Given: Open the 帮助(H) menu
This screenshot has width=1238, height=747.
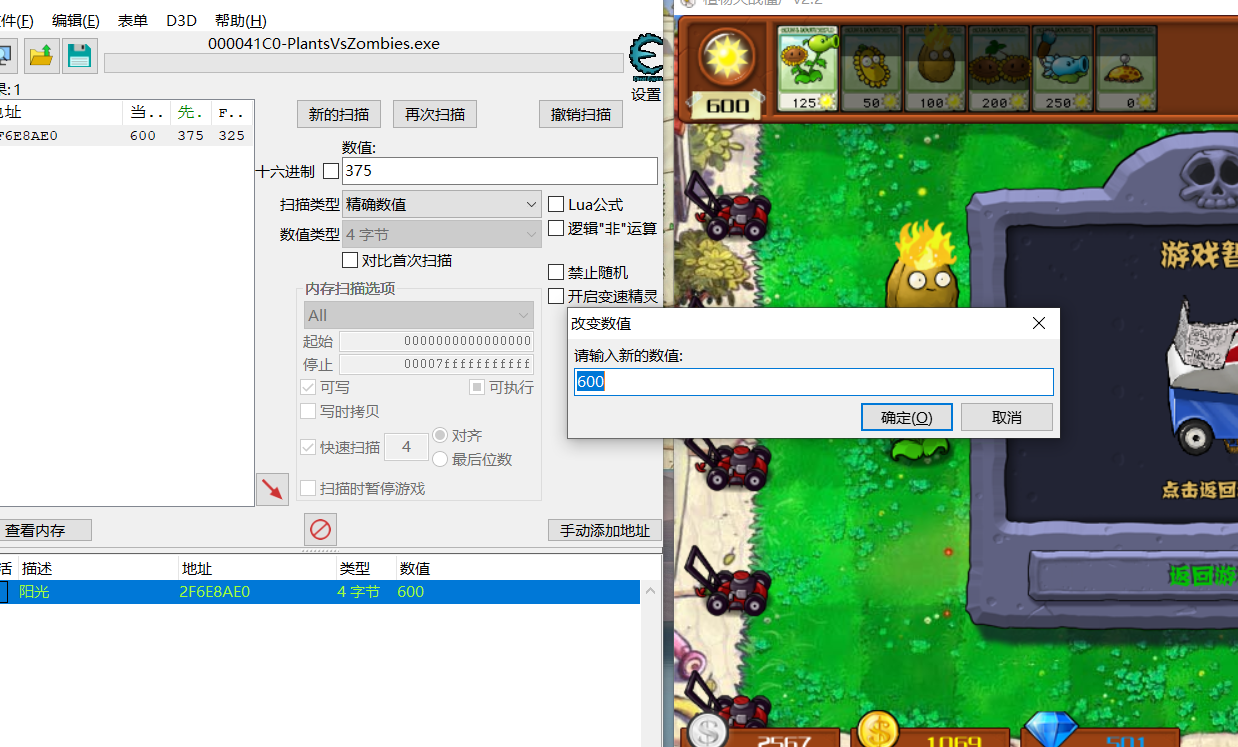Looking at the screenshot, I should [x=240, y=20].
